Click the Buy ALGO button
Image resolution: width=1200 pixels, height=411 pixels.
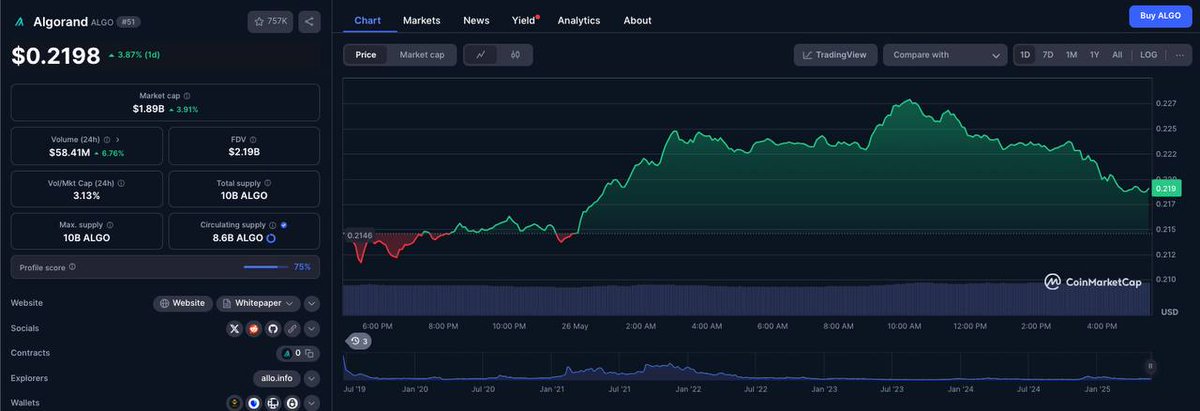pyautogui.click(x=1160, y=16)
